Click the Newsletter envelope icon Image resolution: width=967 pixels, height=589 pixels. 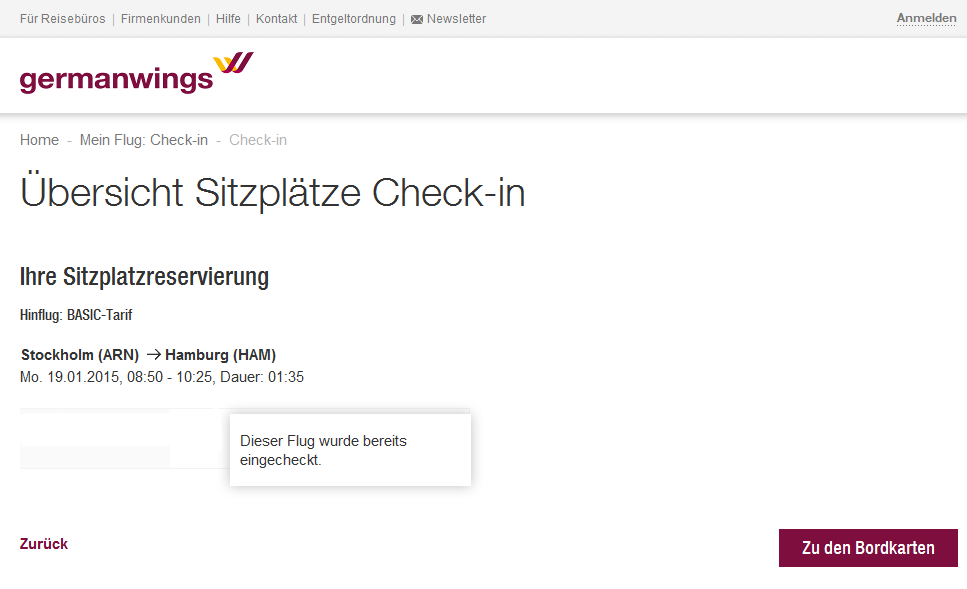pyautogui.click(x=417, y=19)
